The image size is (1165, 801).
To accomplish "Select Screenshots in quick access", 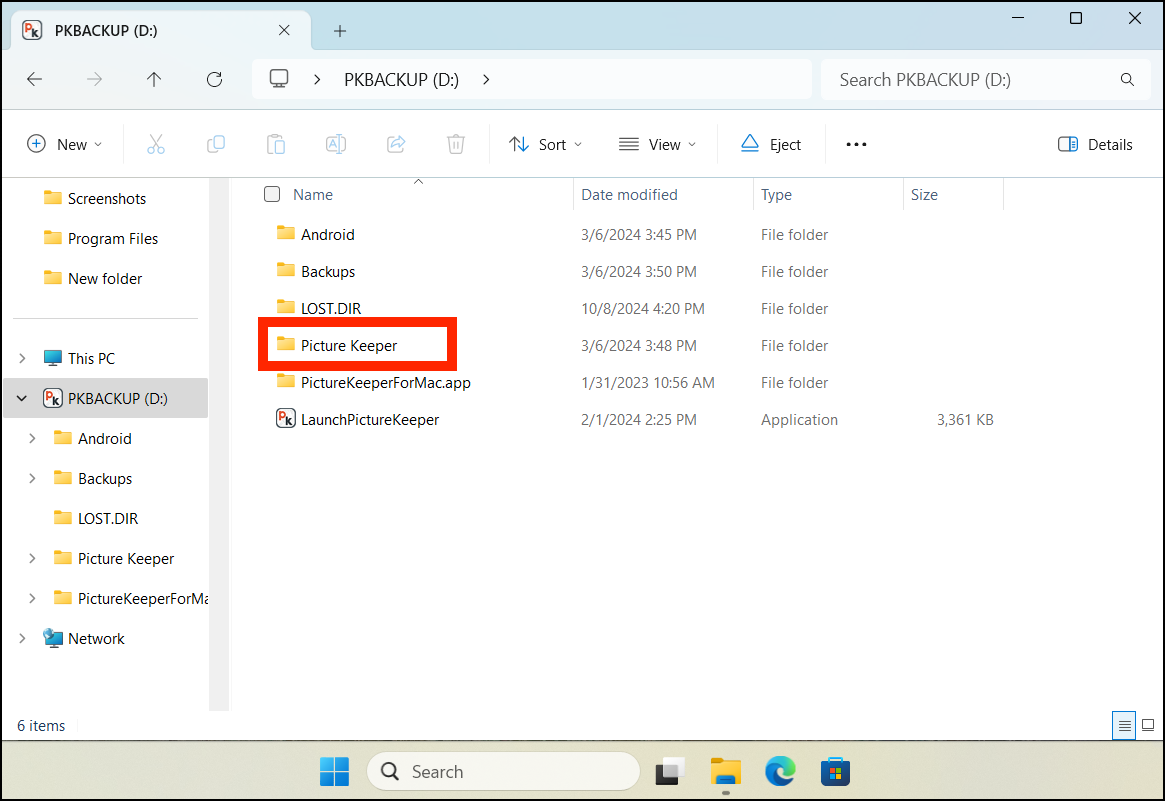I will tap(106, 198).
